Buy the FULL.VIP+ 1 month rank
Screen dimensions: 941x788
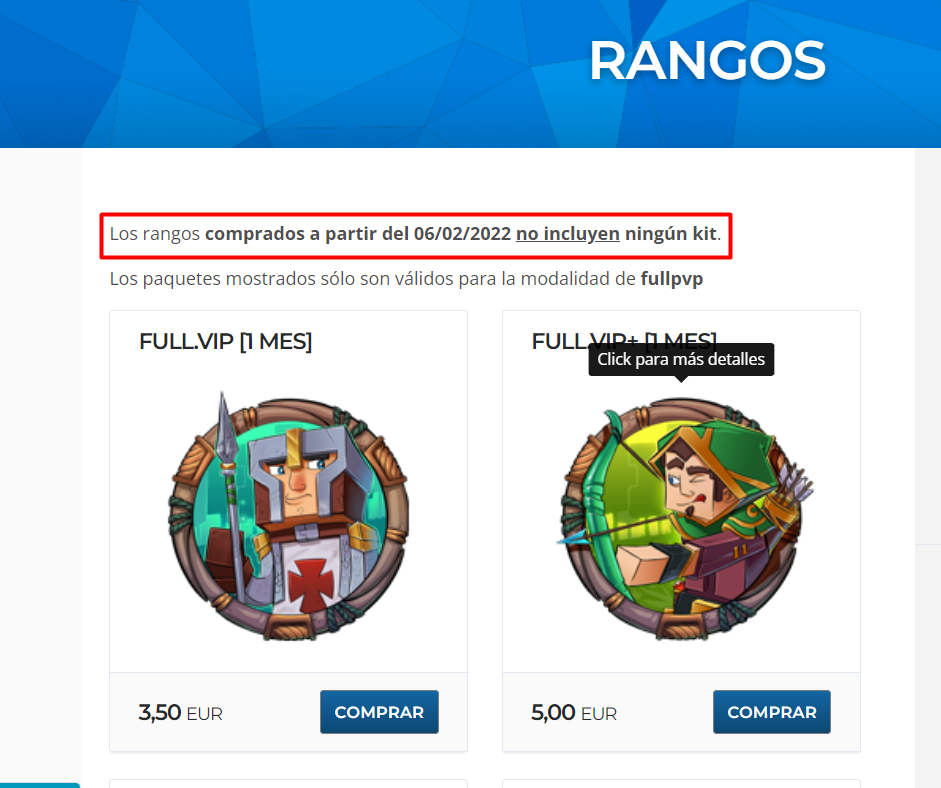pyautogui.click(x=772, y=712)
